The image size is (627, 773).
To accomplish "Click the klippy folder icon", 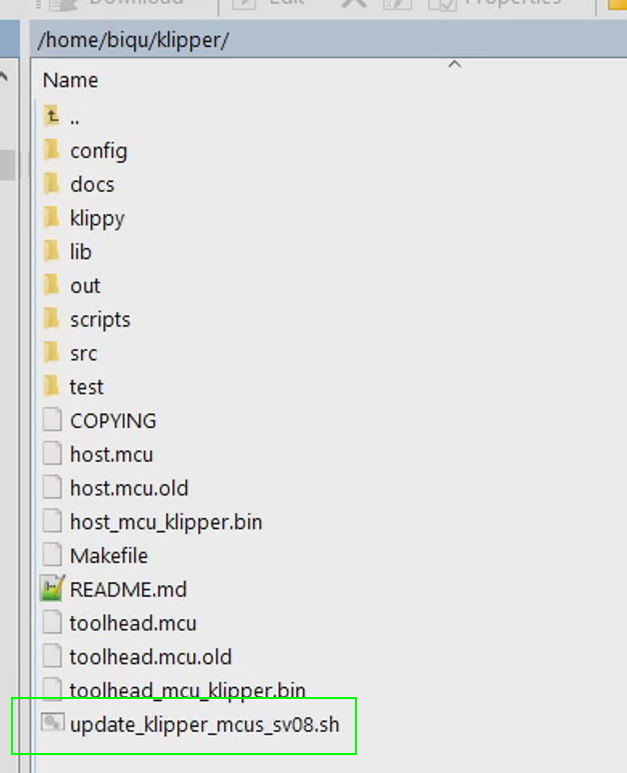I will click(x=52, y=218).
